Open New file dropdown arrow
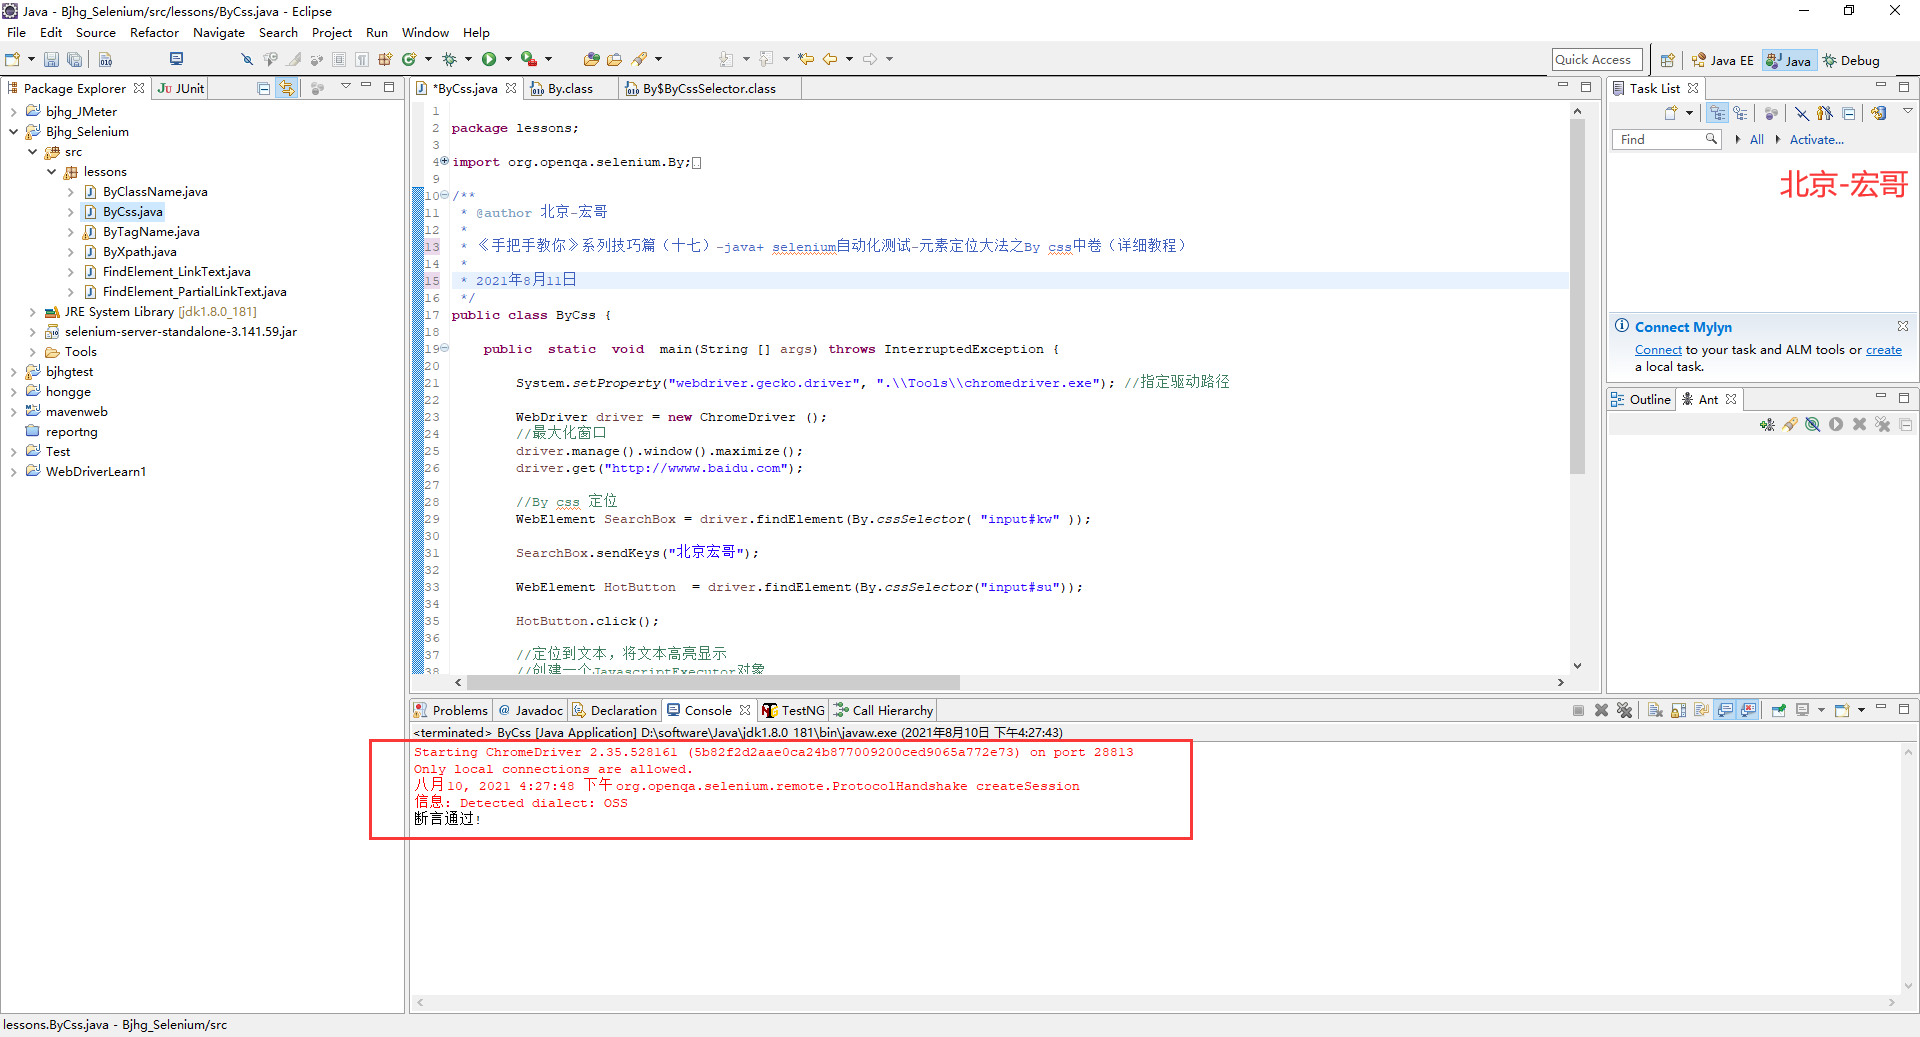The height and width of the screenshot is (1037, 1920). (x=30, y=60)
